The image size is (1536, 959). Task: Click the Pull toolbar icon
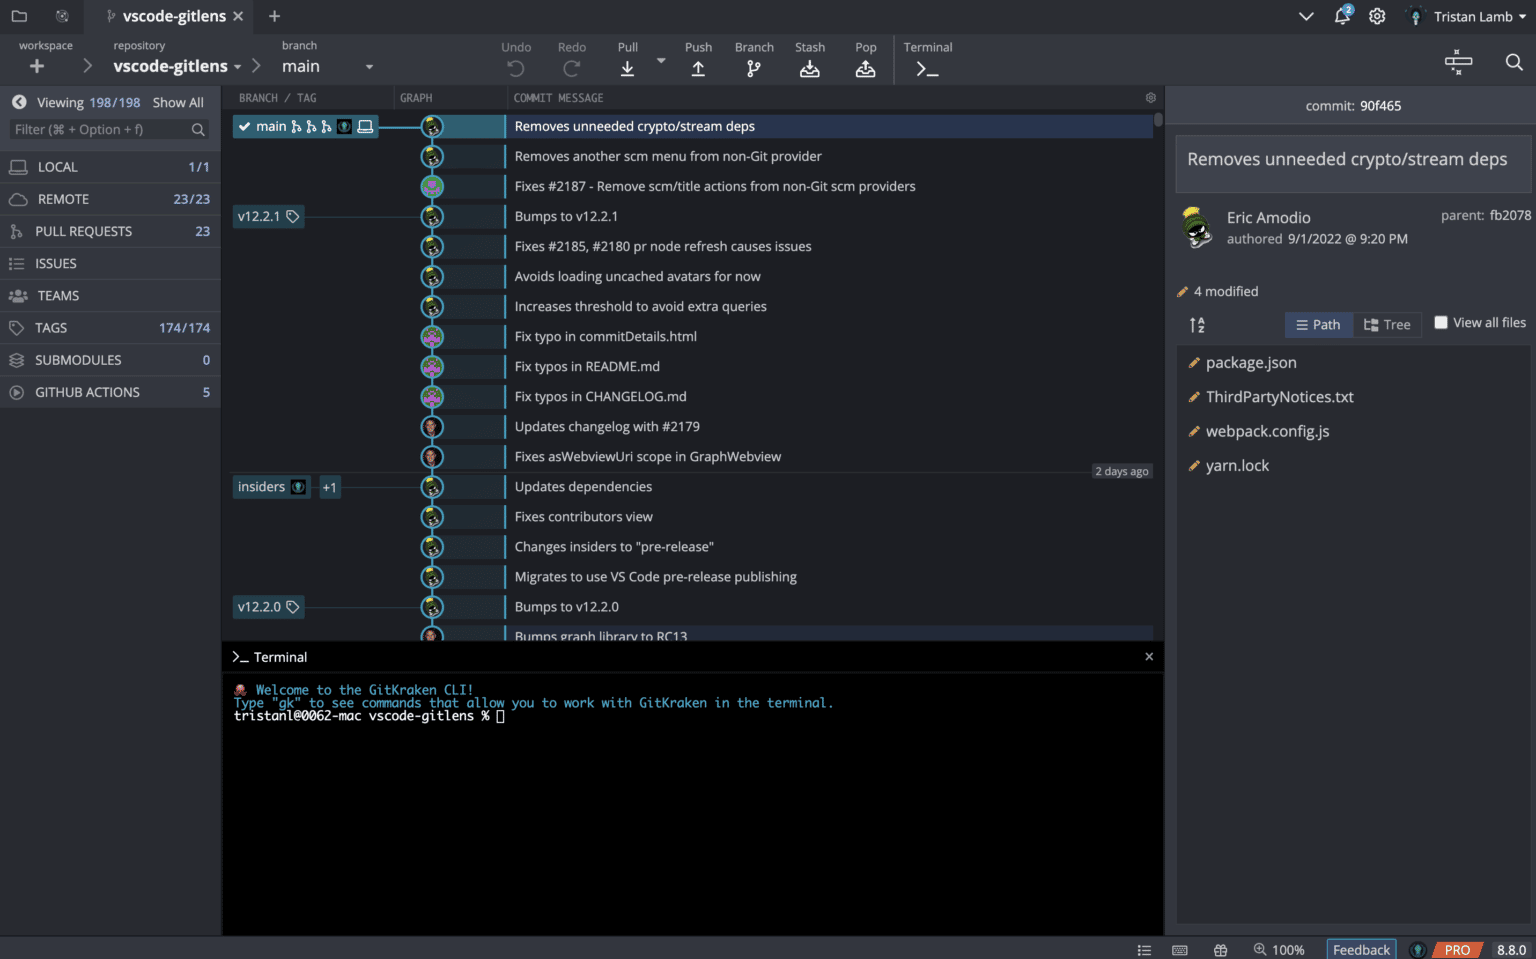click(627, 68)
